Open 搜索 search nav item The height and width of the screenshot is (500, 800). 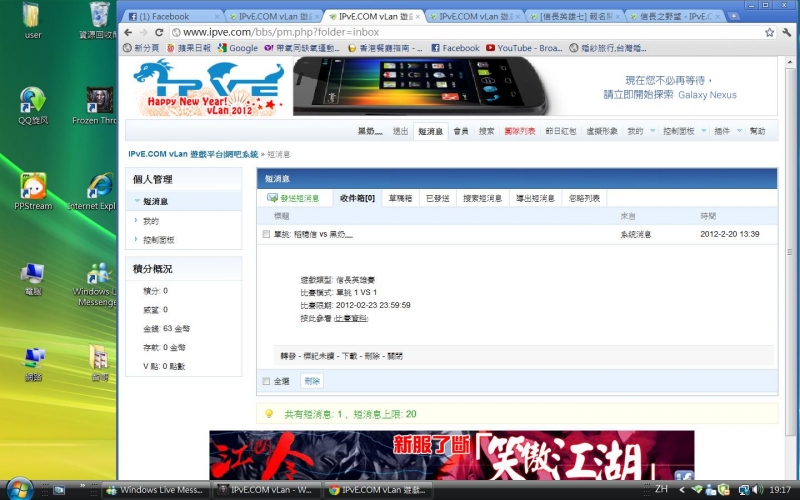[486, 131]
